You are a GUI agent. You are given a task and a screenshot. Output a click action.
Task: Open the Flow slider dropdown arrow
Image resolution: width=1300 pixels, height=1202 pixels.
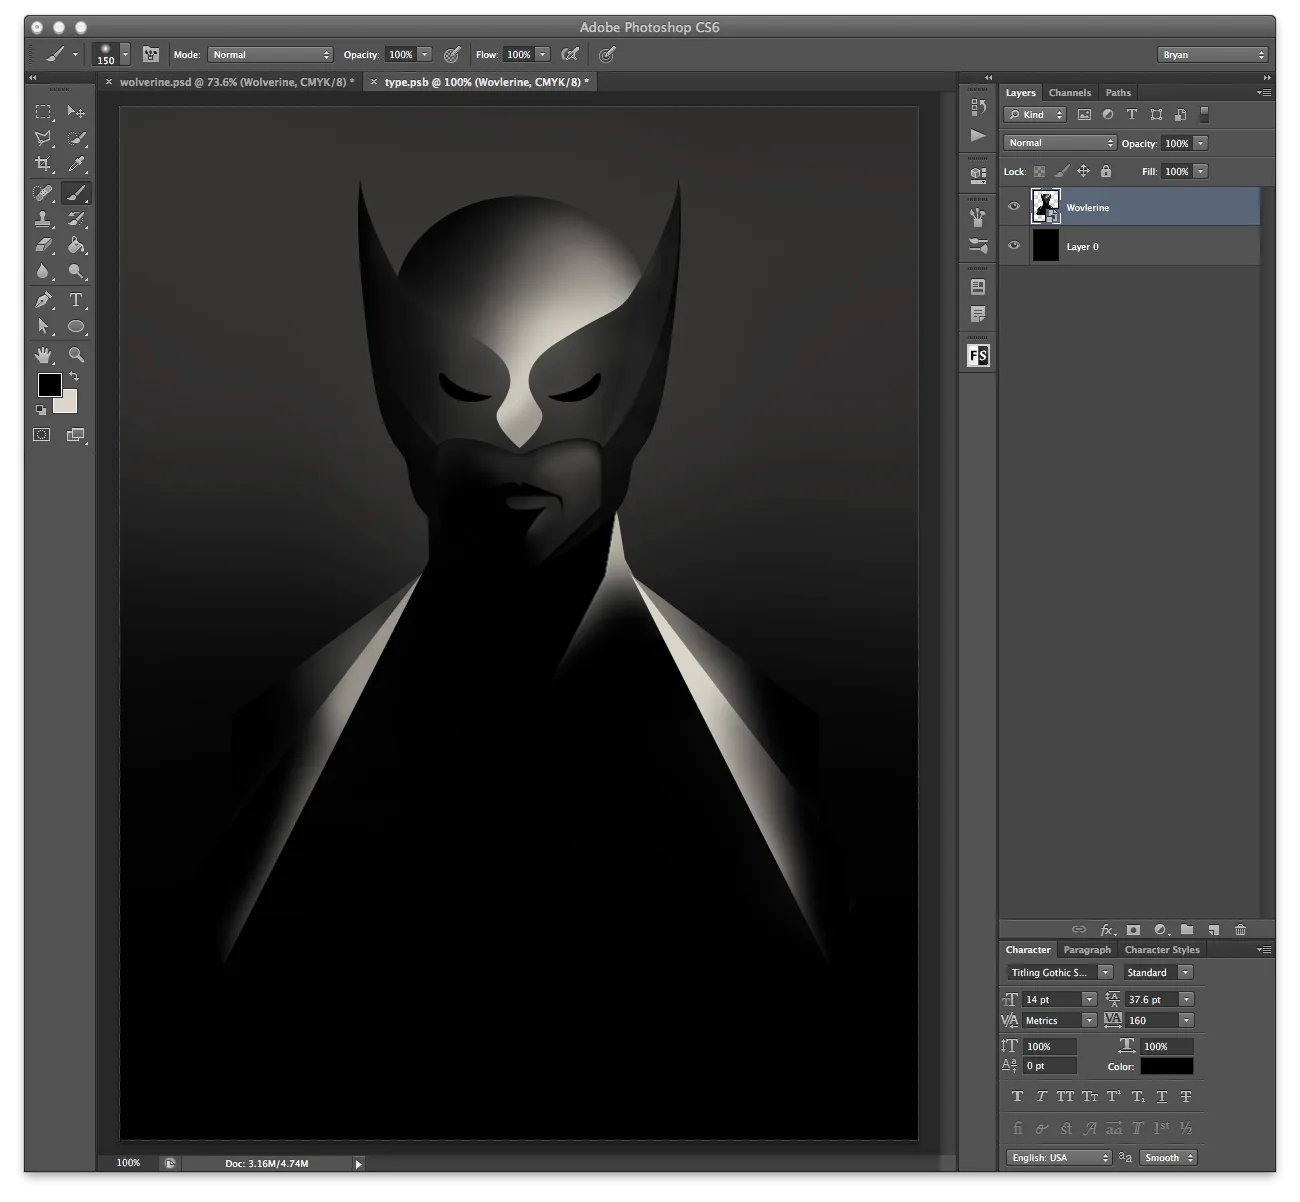click(x=542, y=54)
